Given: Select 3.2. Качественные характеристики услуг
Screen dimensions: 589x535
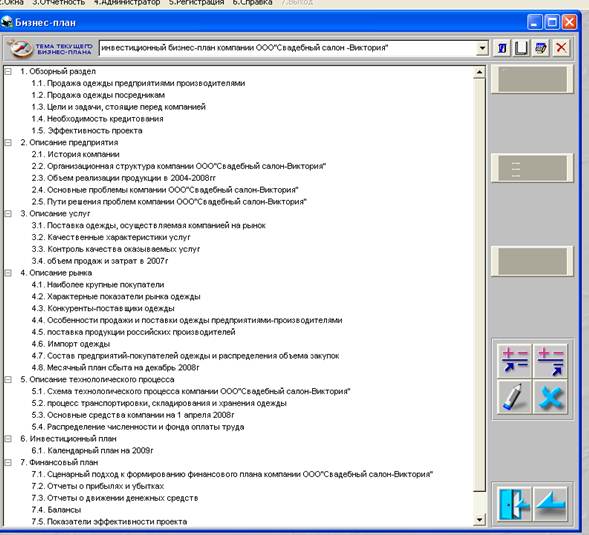Looking at the screenshot, I should click(x=111, y=237).
